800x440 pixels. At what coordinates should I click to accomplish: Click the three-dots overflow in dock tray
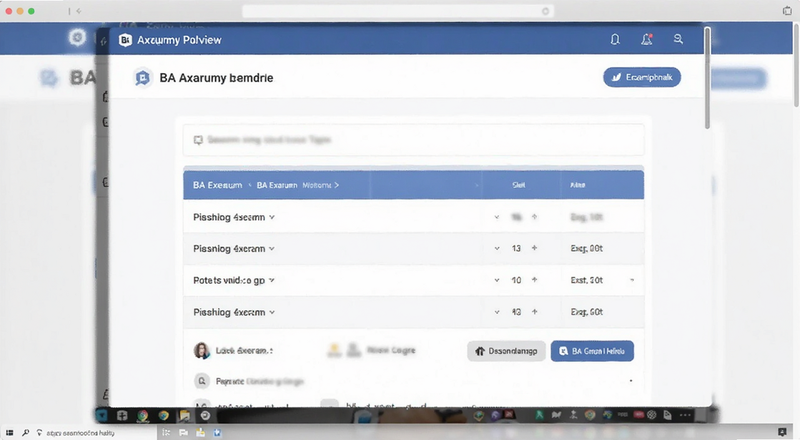[686, 415]
